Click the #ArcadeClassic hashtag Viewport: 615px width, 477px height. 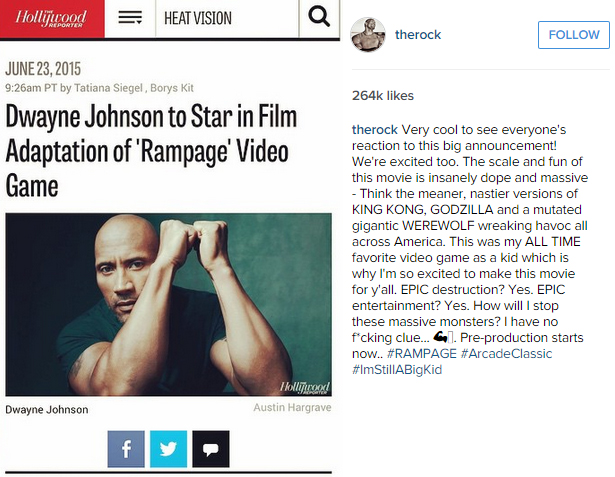(x=506, y=353)
